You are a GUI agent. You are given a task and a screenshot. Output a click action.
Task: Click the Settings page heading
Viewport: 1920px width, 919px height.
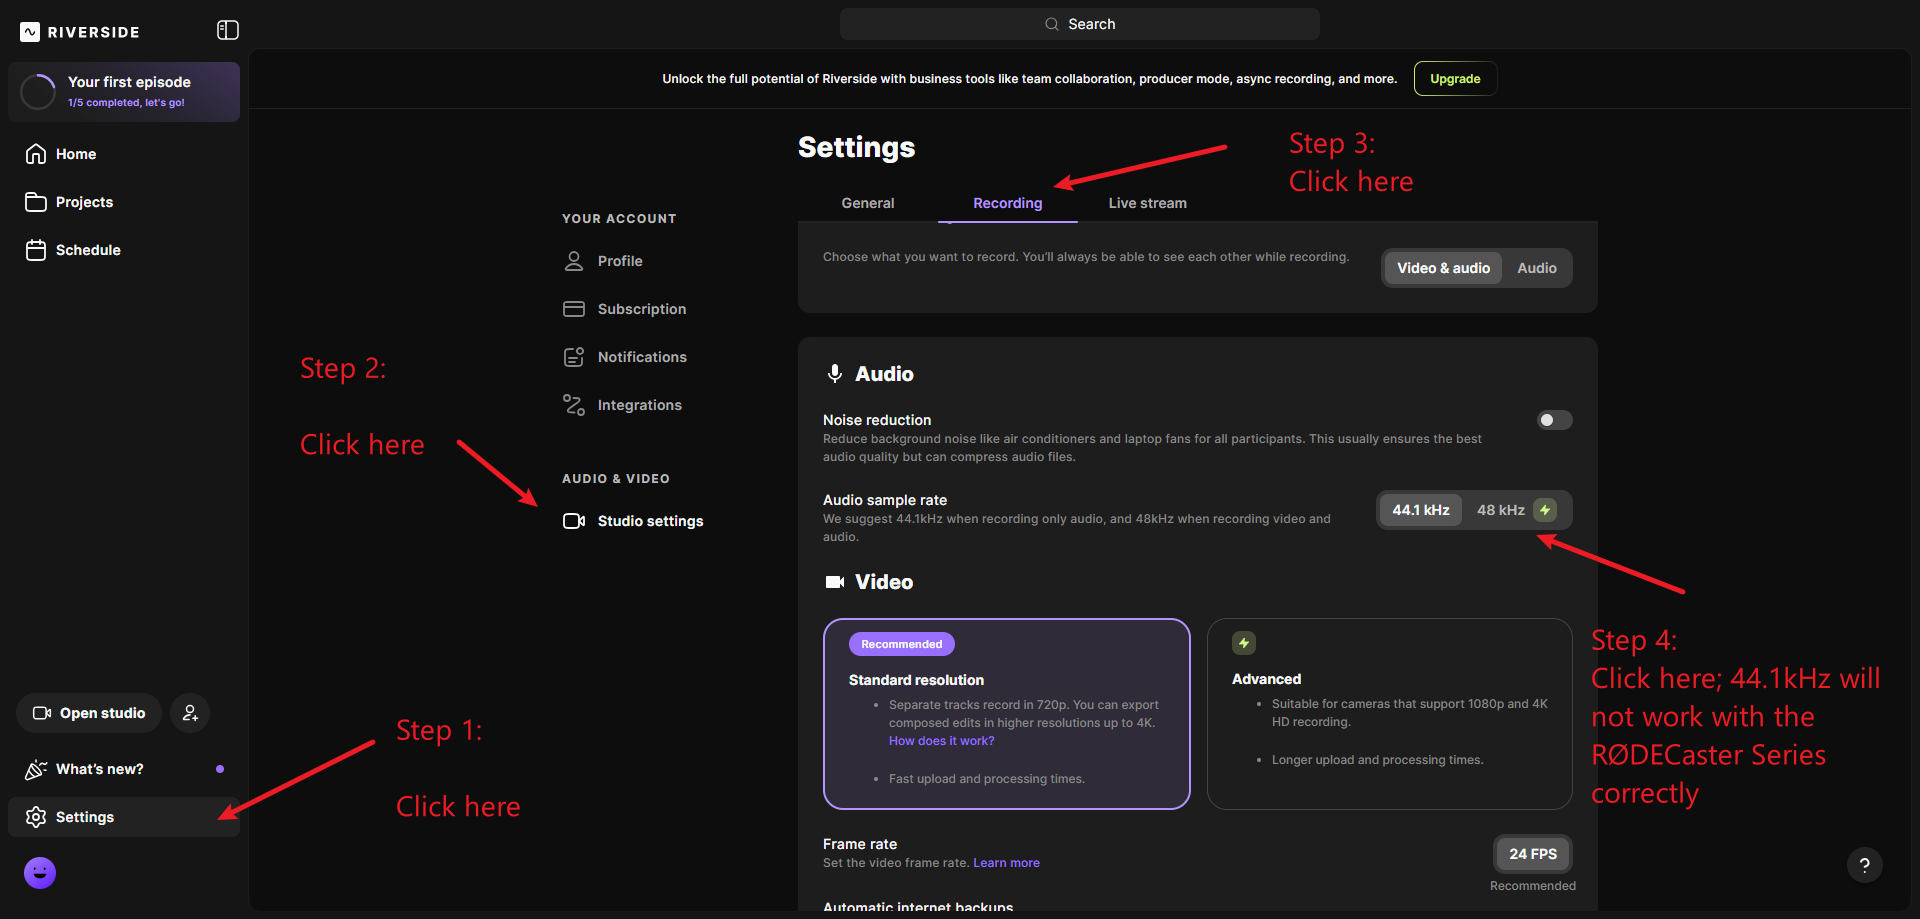856,147
